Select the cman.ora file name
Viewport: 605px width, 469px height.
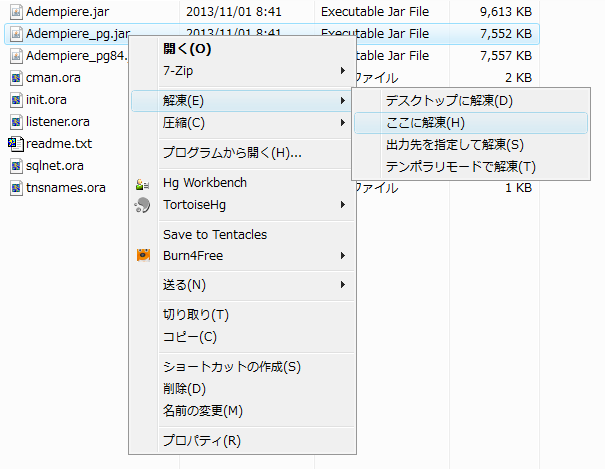point(53,78)
